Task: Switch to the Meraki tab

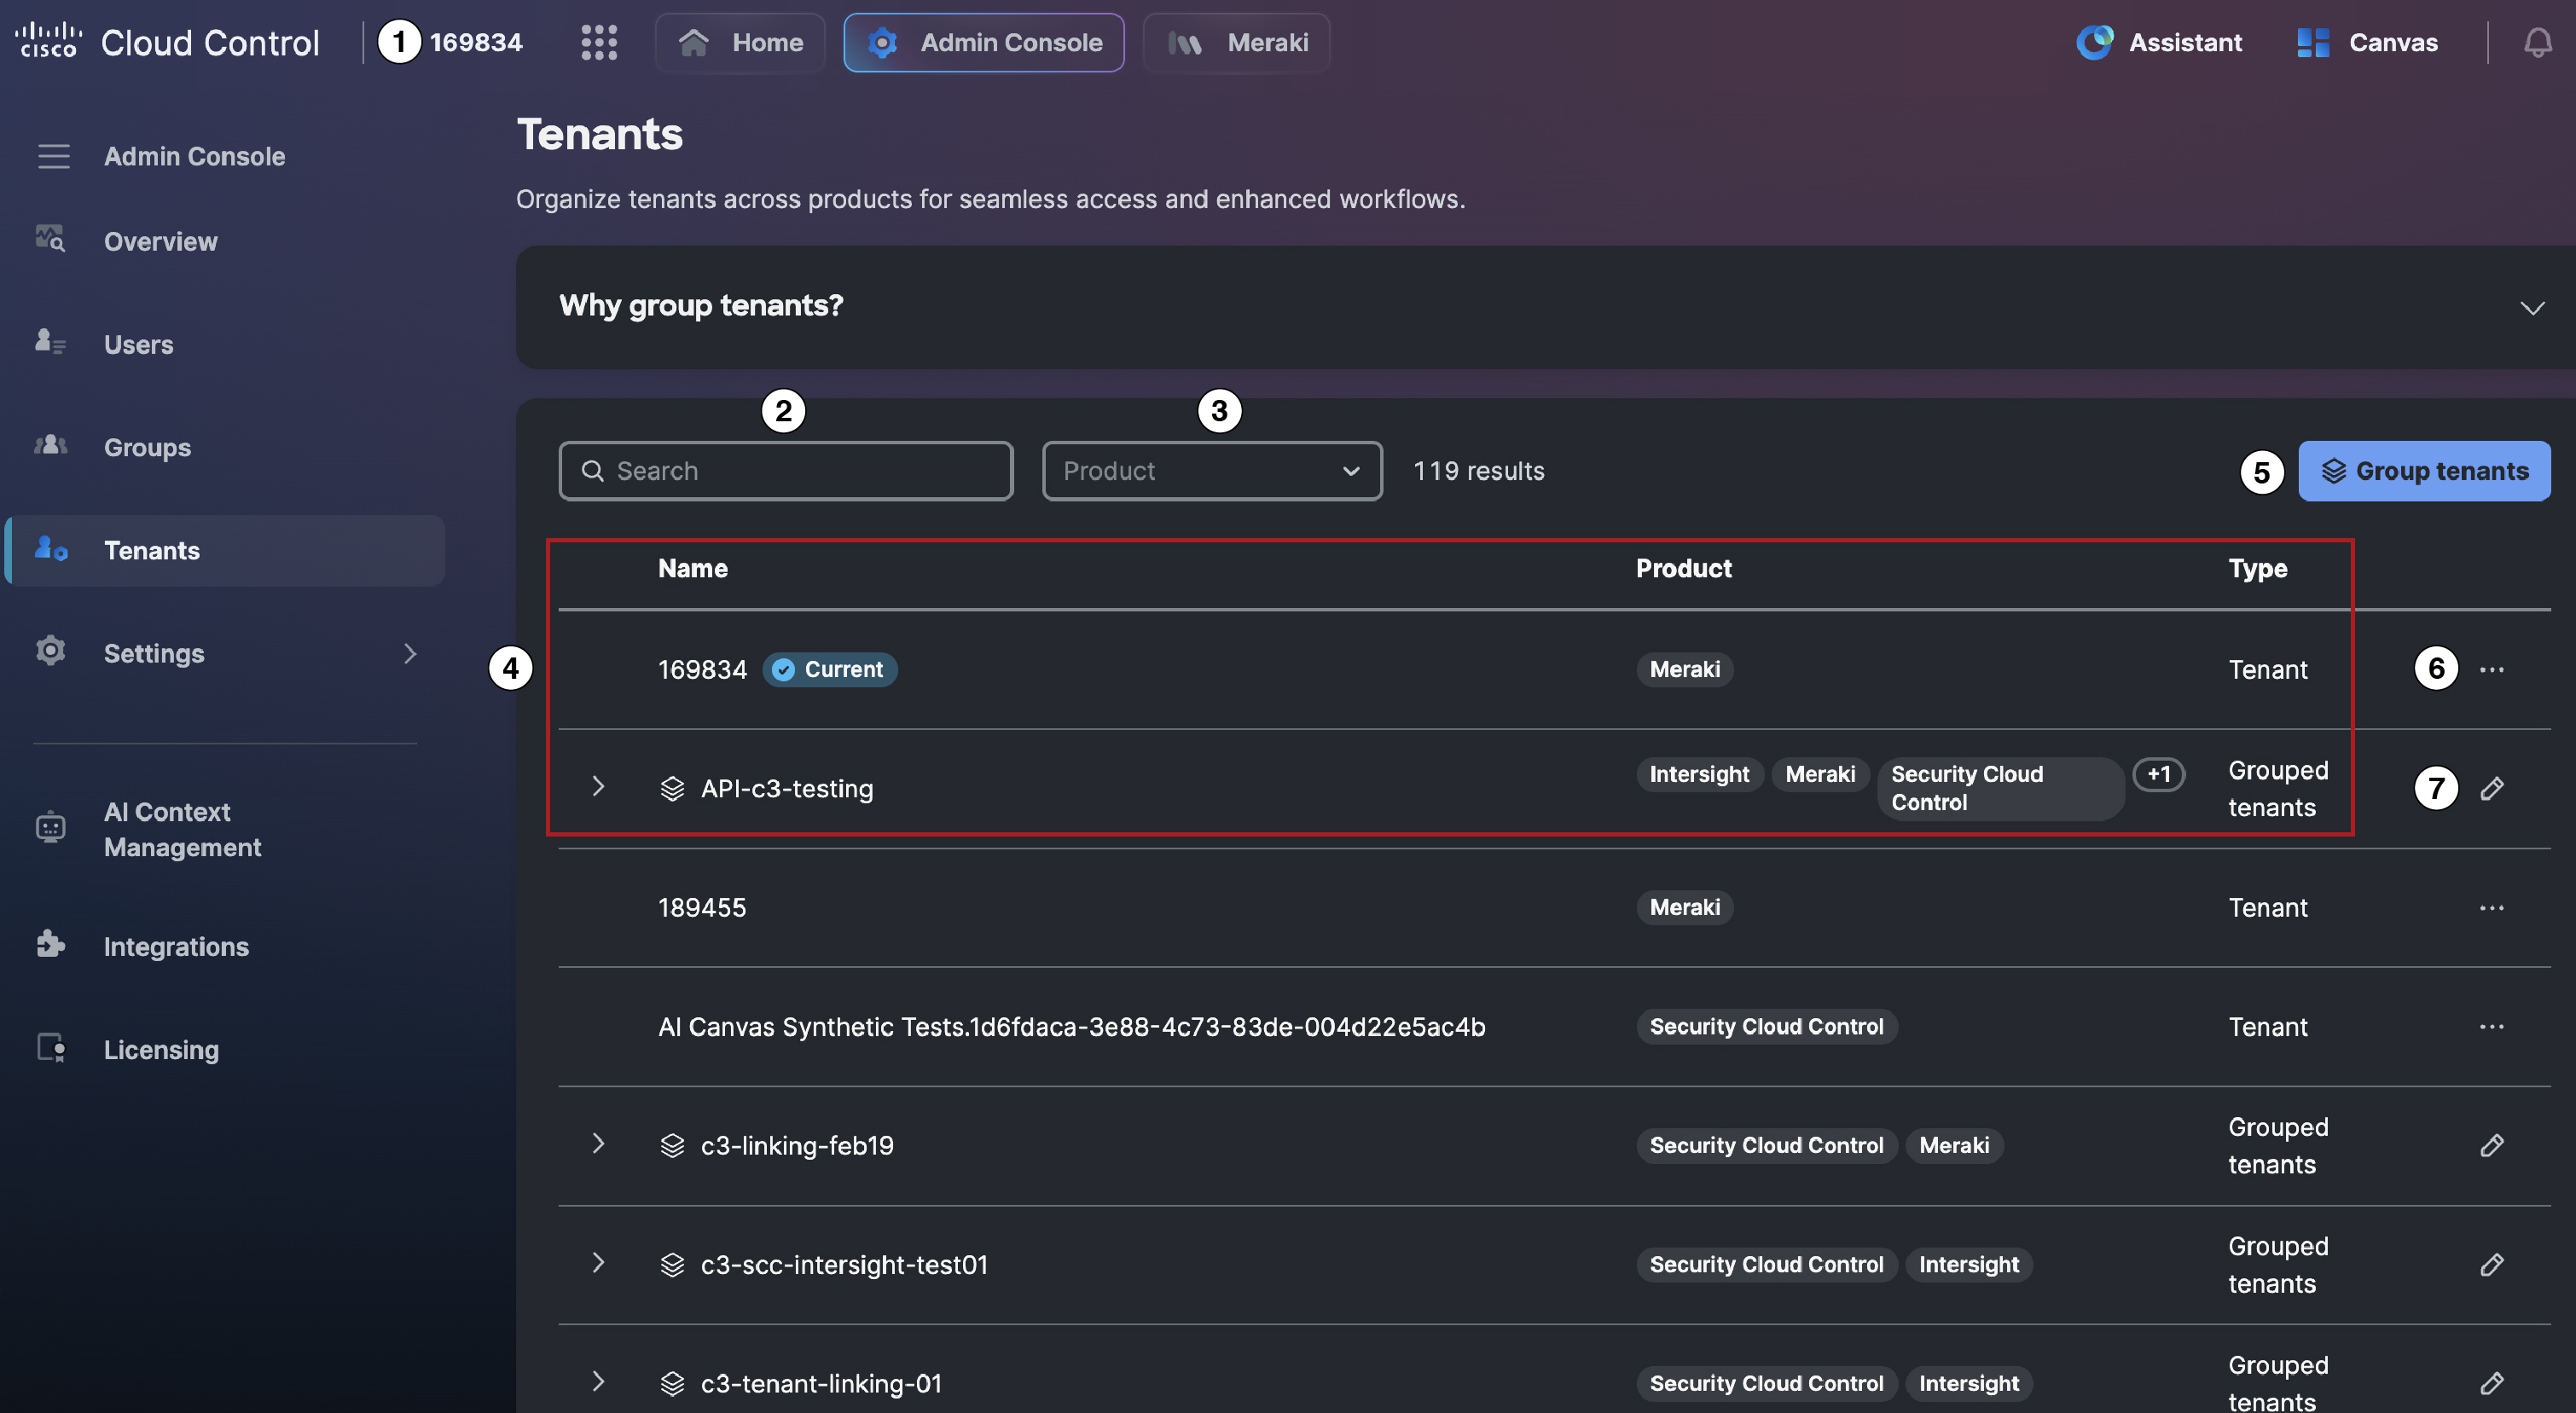Action: 1236,42
